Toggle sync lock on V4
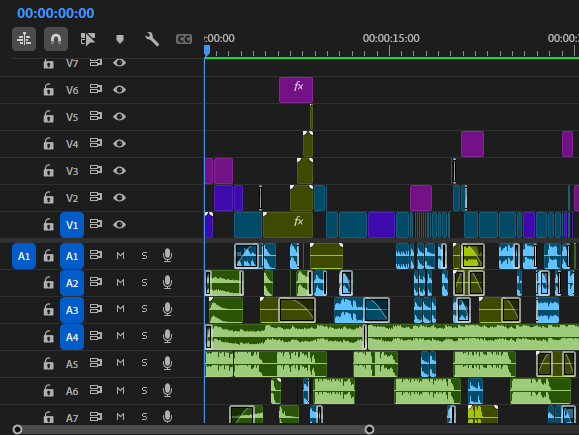 [x=96, y=143]
